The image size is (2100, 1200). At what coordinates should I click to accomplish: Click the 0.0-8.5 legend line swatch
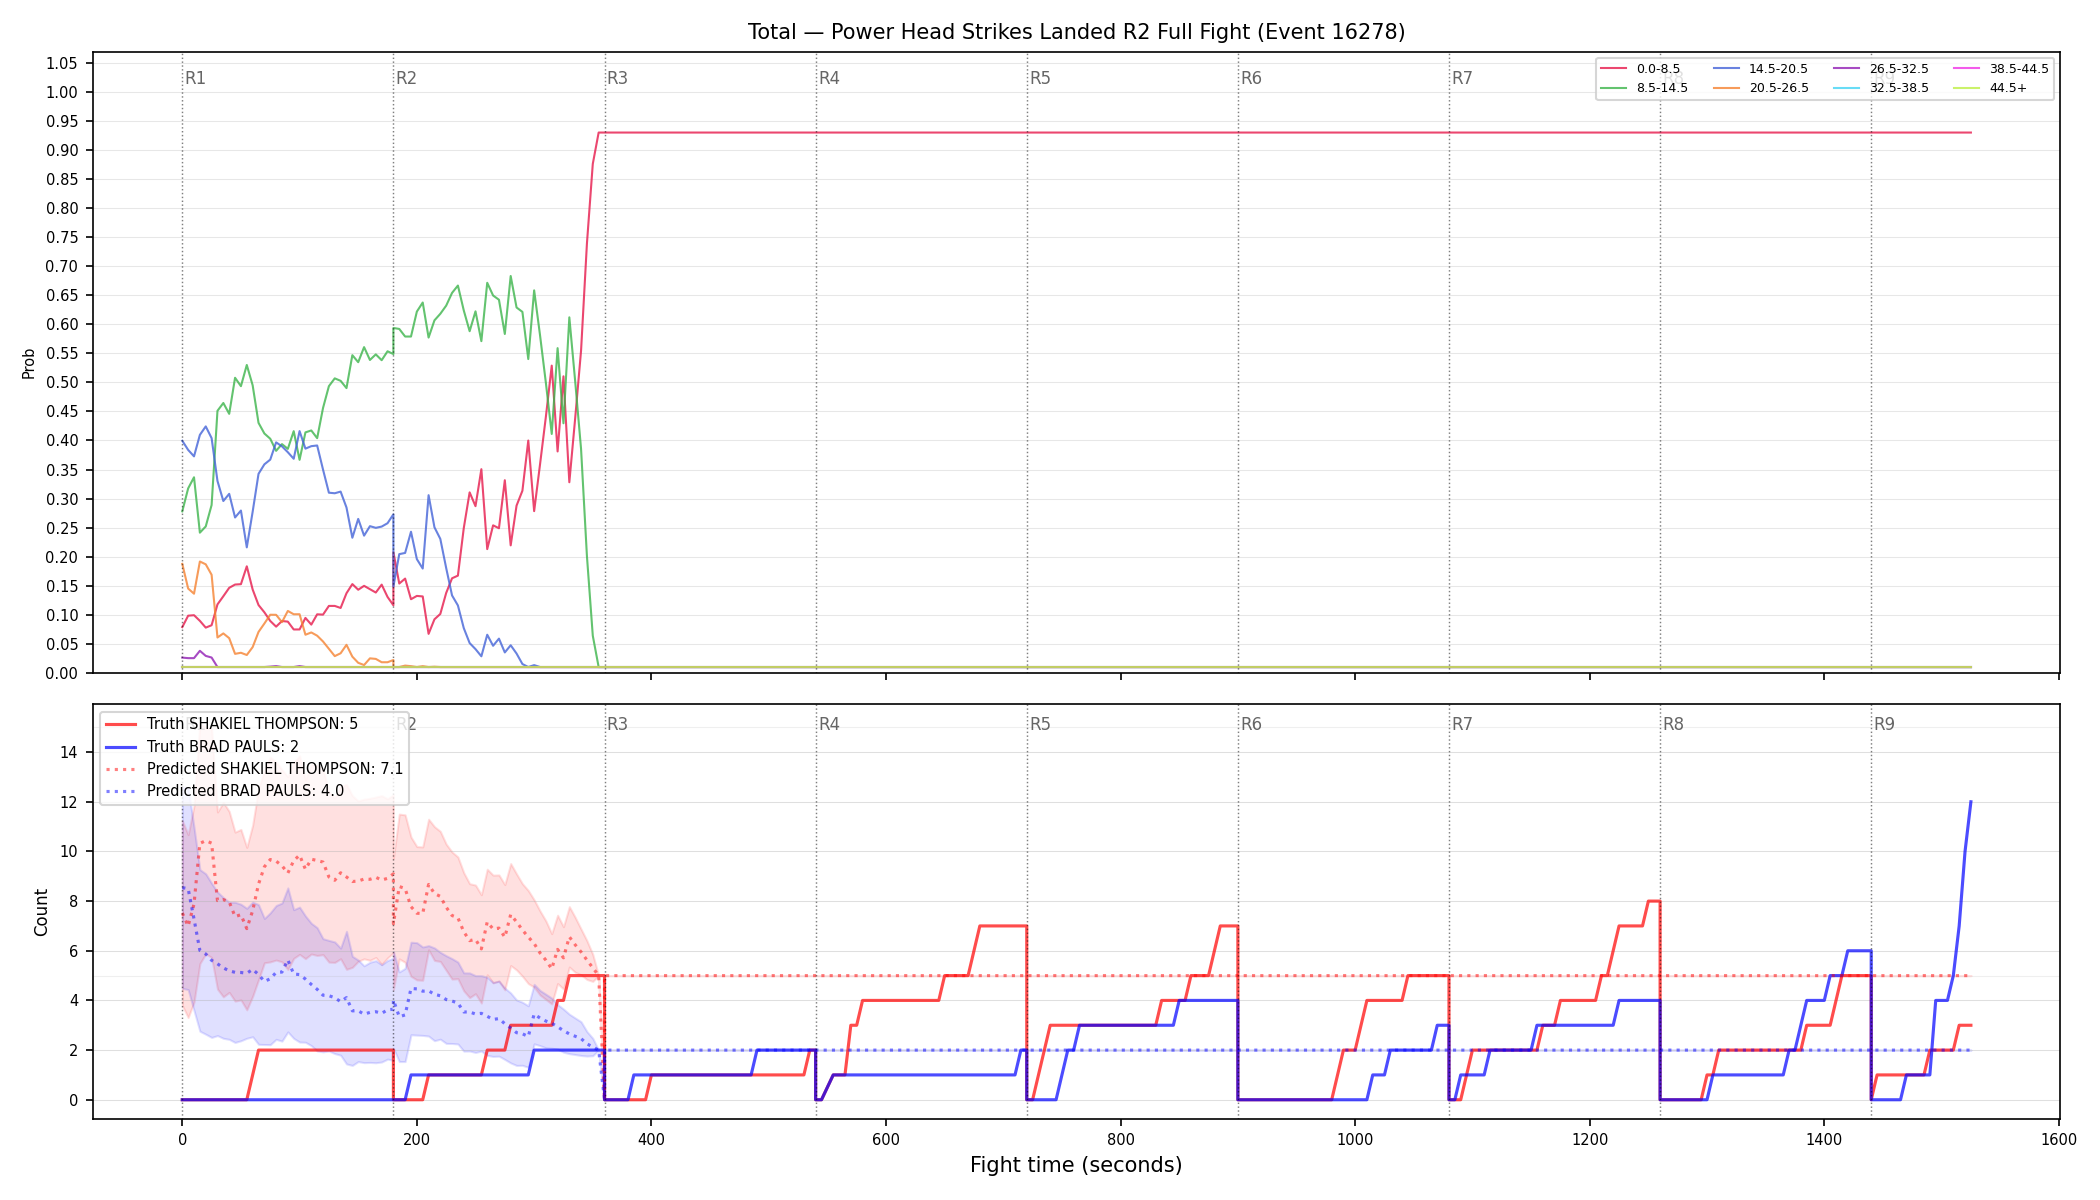1614,69
